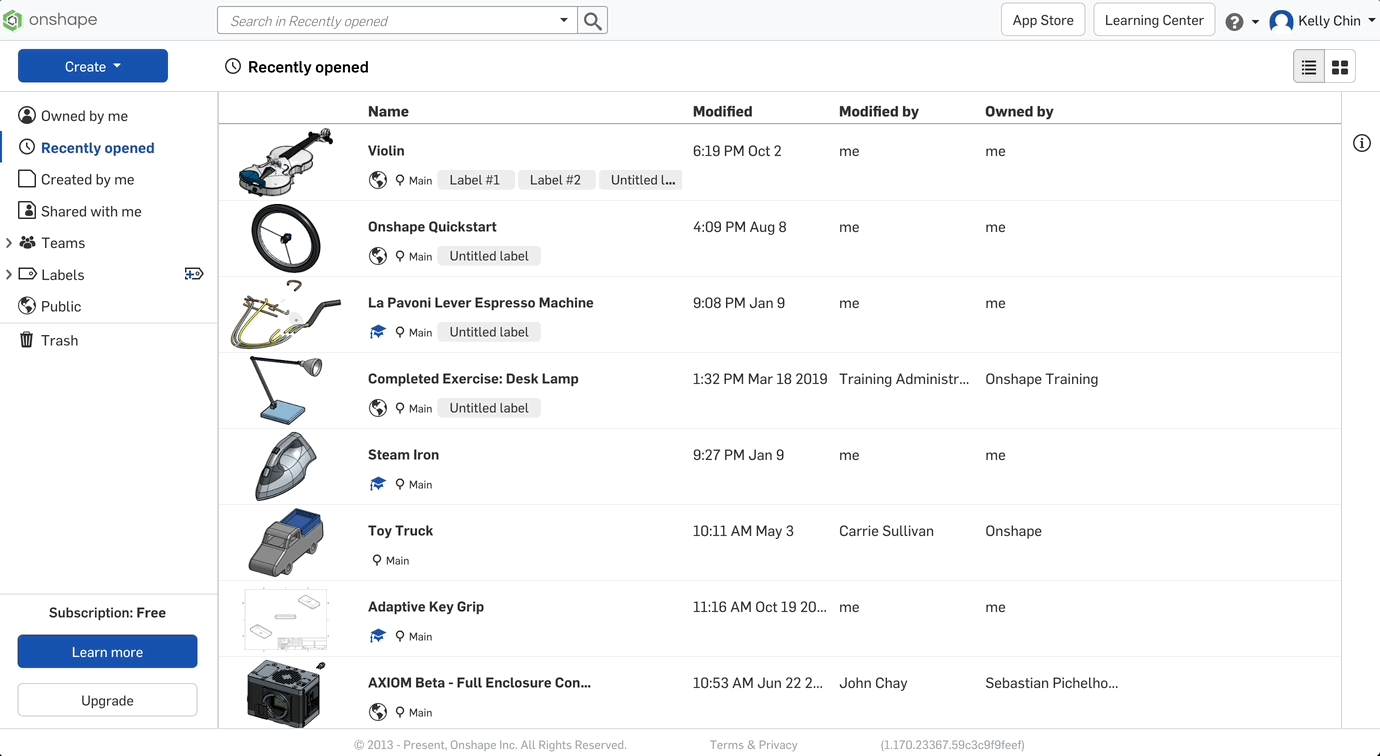Click Toy Truck's Main branch icon
1380x756 pixels.
pyautogui.click(x=377, y=560)
